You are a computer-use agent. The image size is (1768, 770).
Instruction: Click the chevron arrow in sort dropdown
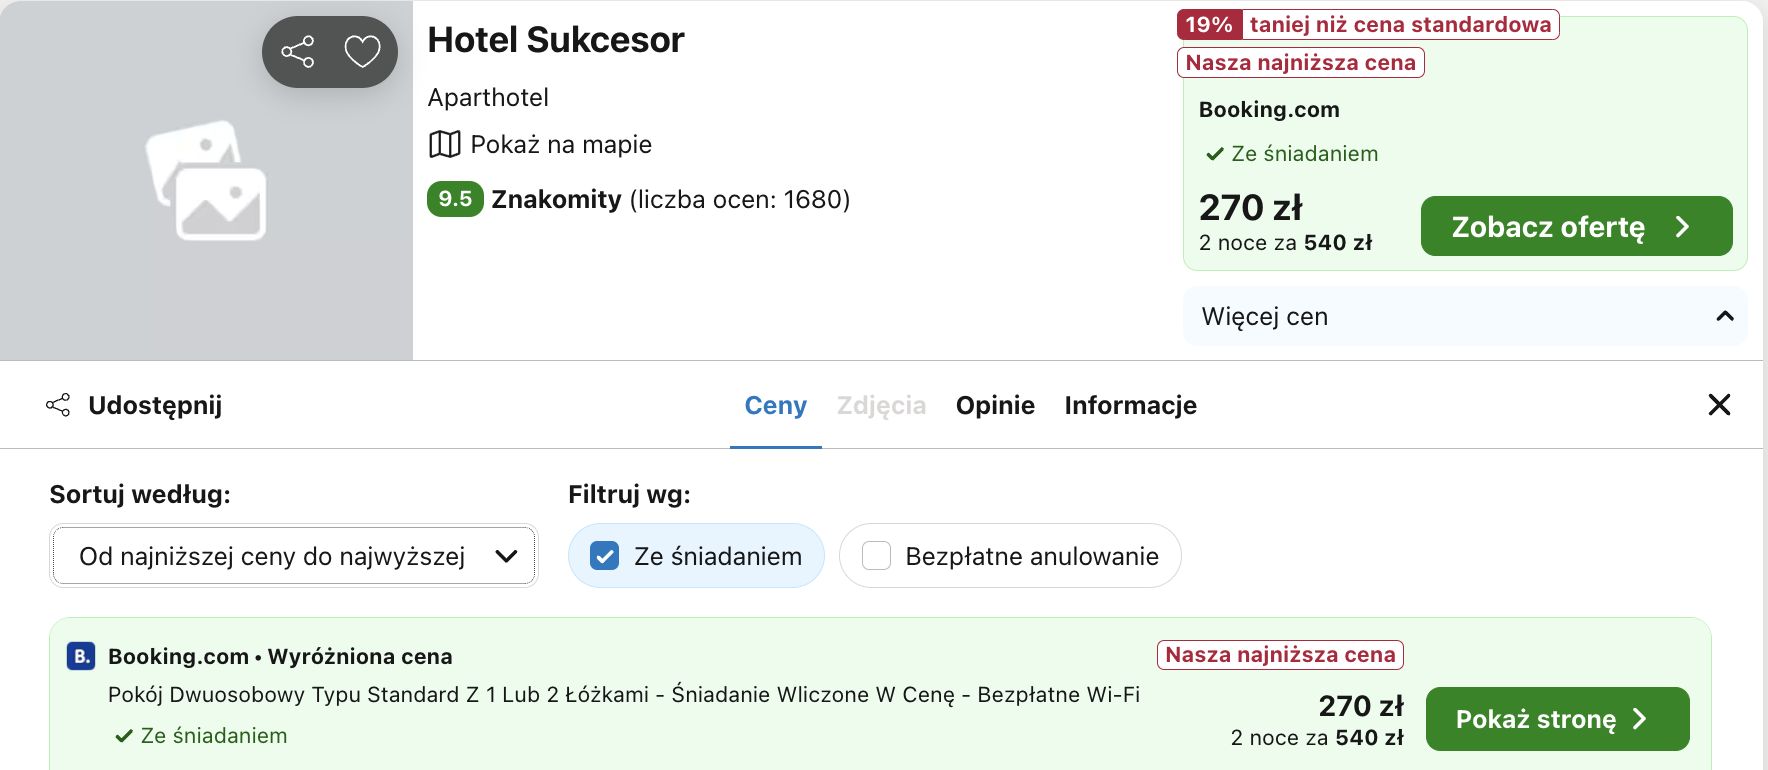(x=507, y=556)
